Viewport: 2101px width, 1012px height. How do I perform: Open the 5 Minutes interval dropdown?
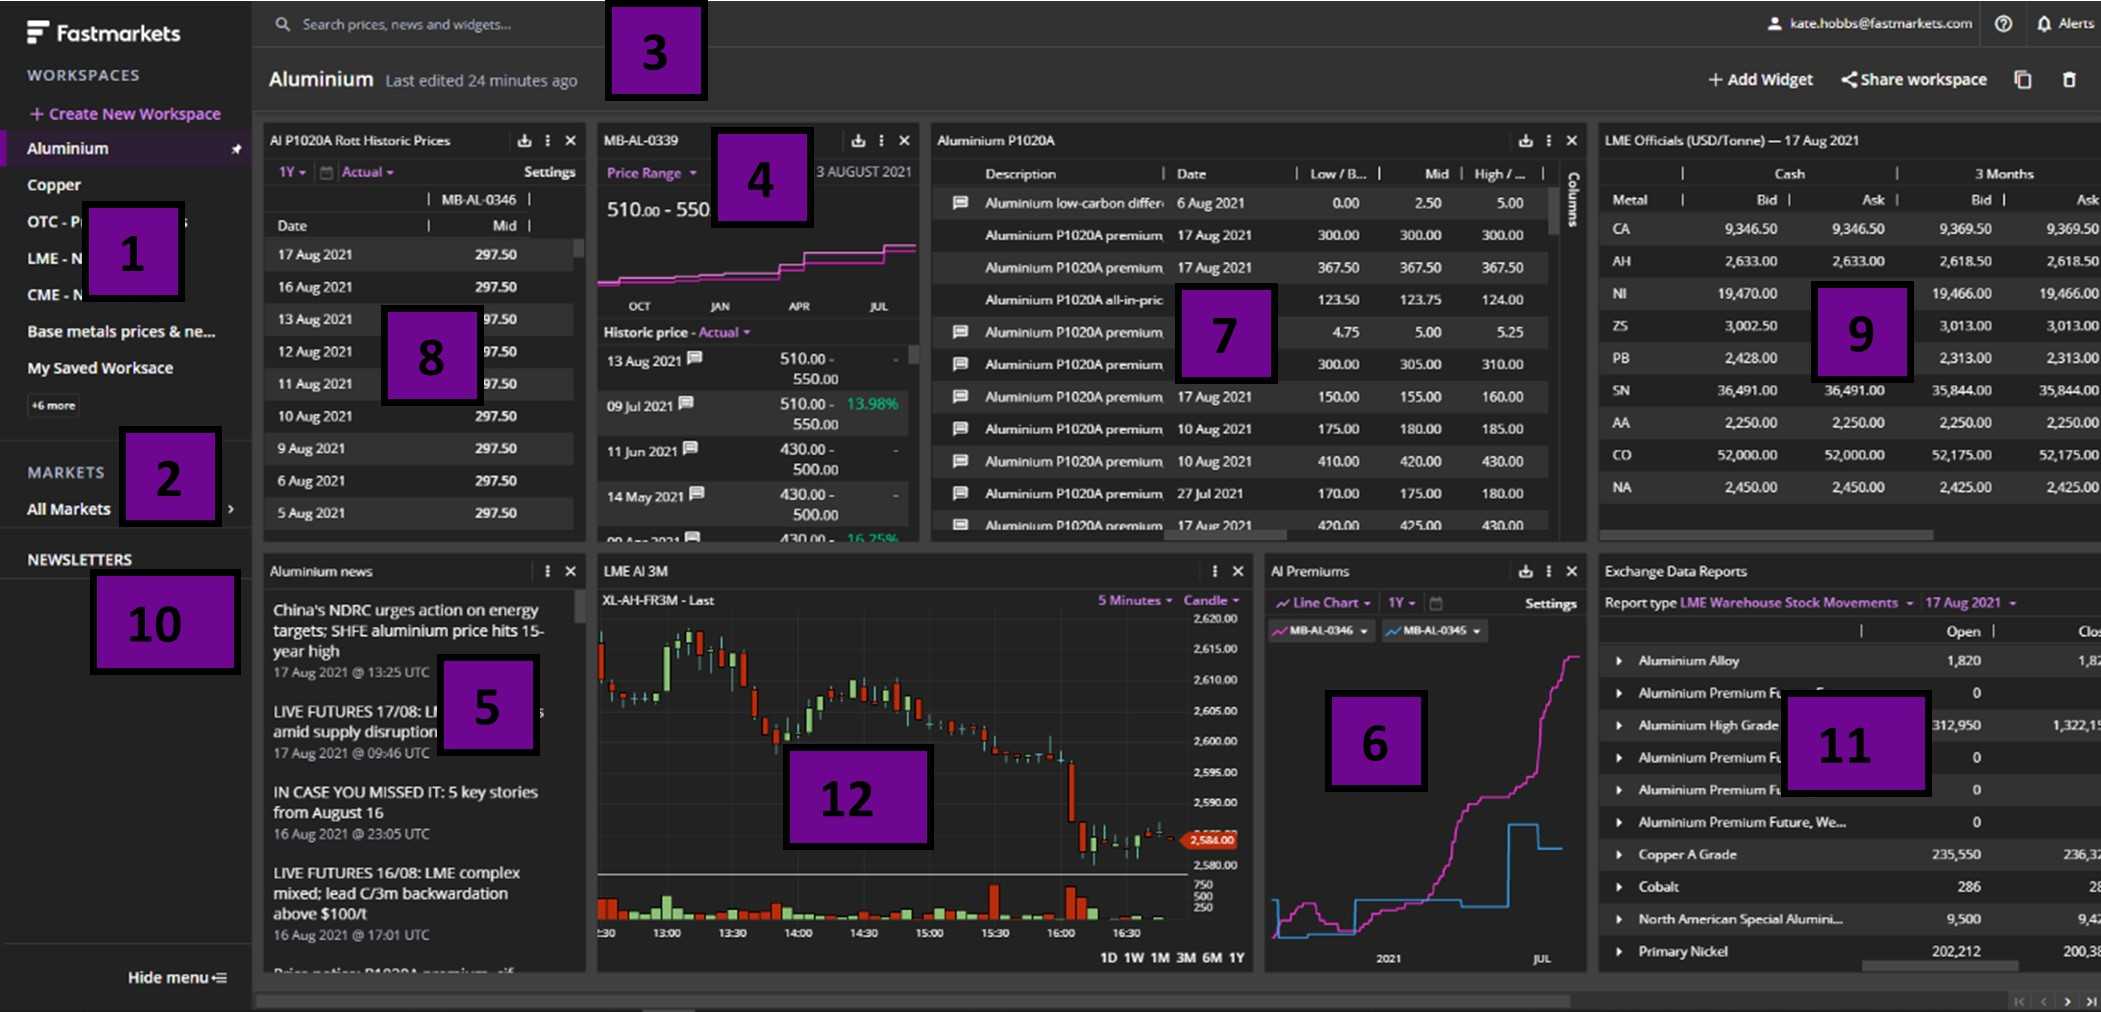click(1131, 601)
